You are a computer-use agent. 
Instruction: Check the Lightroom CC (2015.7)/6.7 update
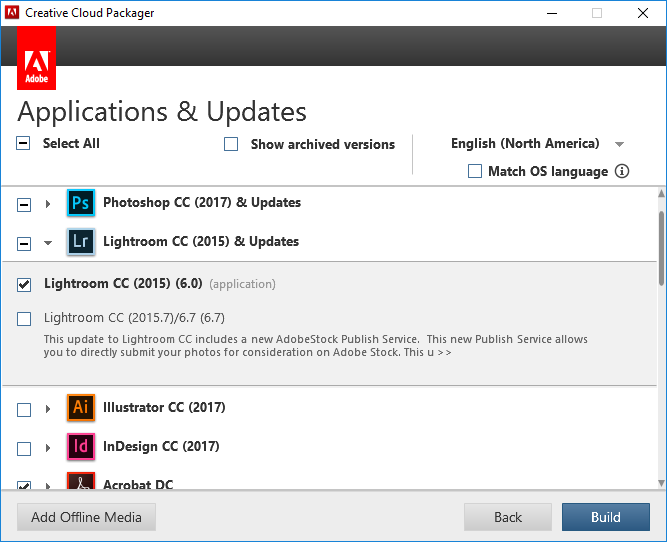tap(24, 319)
